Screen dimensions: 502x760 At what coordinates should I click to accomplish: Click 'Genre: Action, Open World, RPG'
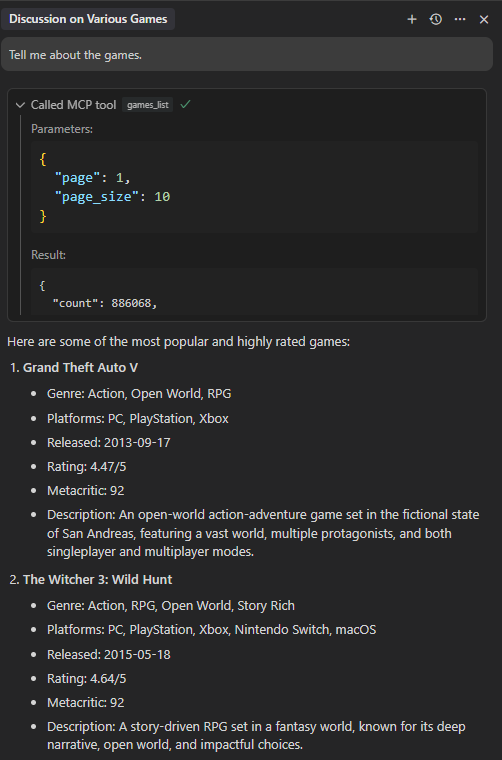click(x=139, y=394)
